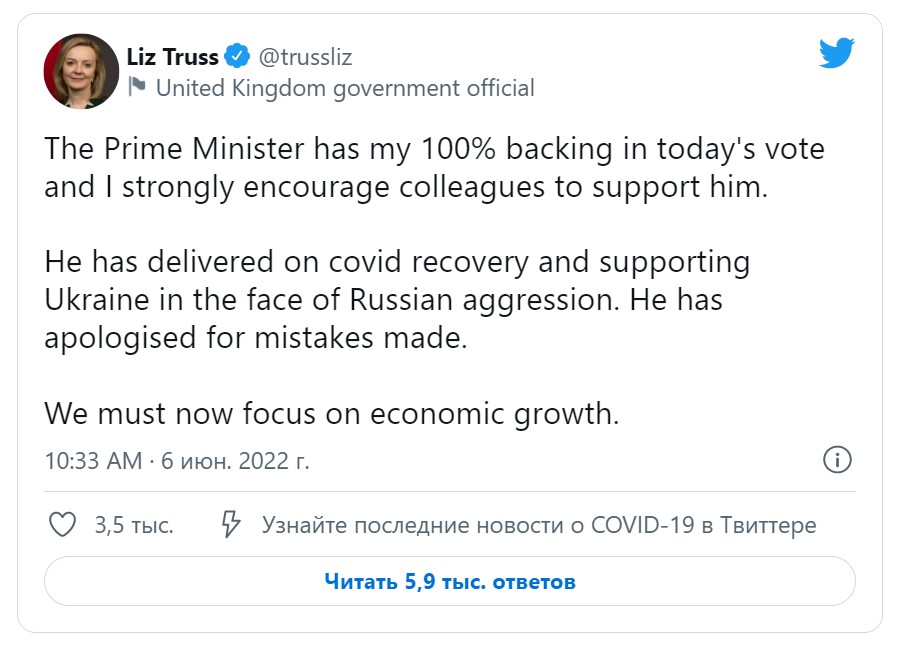This screenshot has height=645, width=903.
Task: Click the lightning bolt COVID-19 icon
Action: pos(231,525)
